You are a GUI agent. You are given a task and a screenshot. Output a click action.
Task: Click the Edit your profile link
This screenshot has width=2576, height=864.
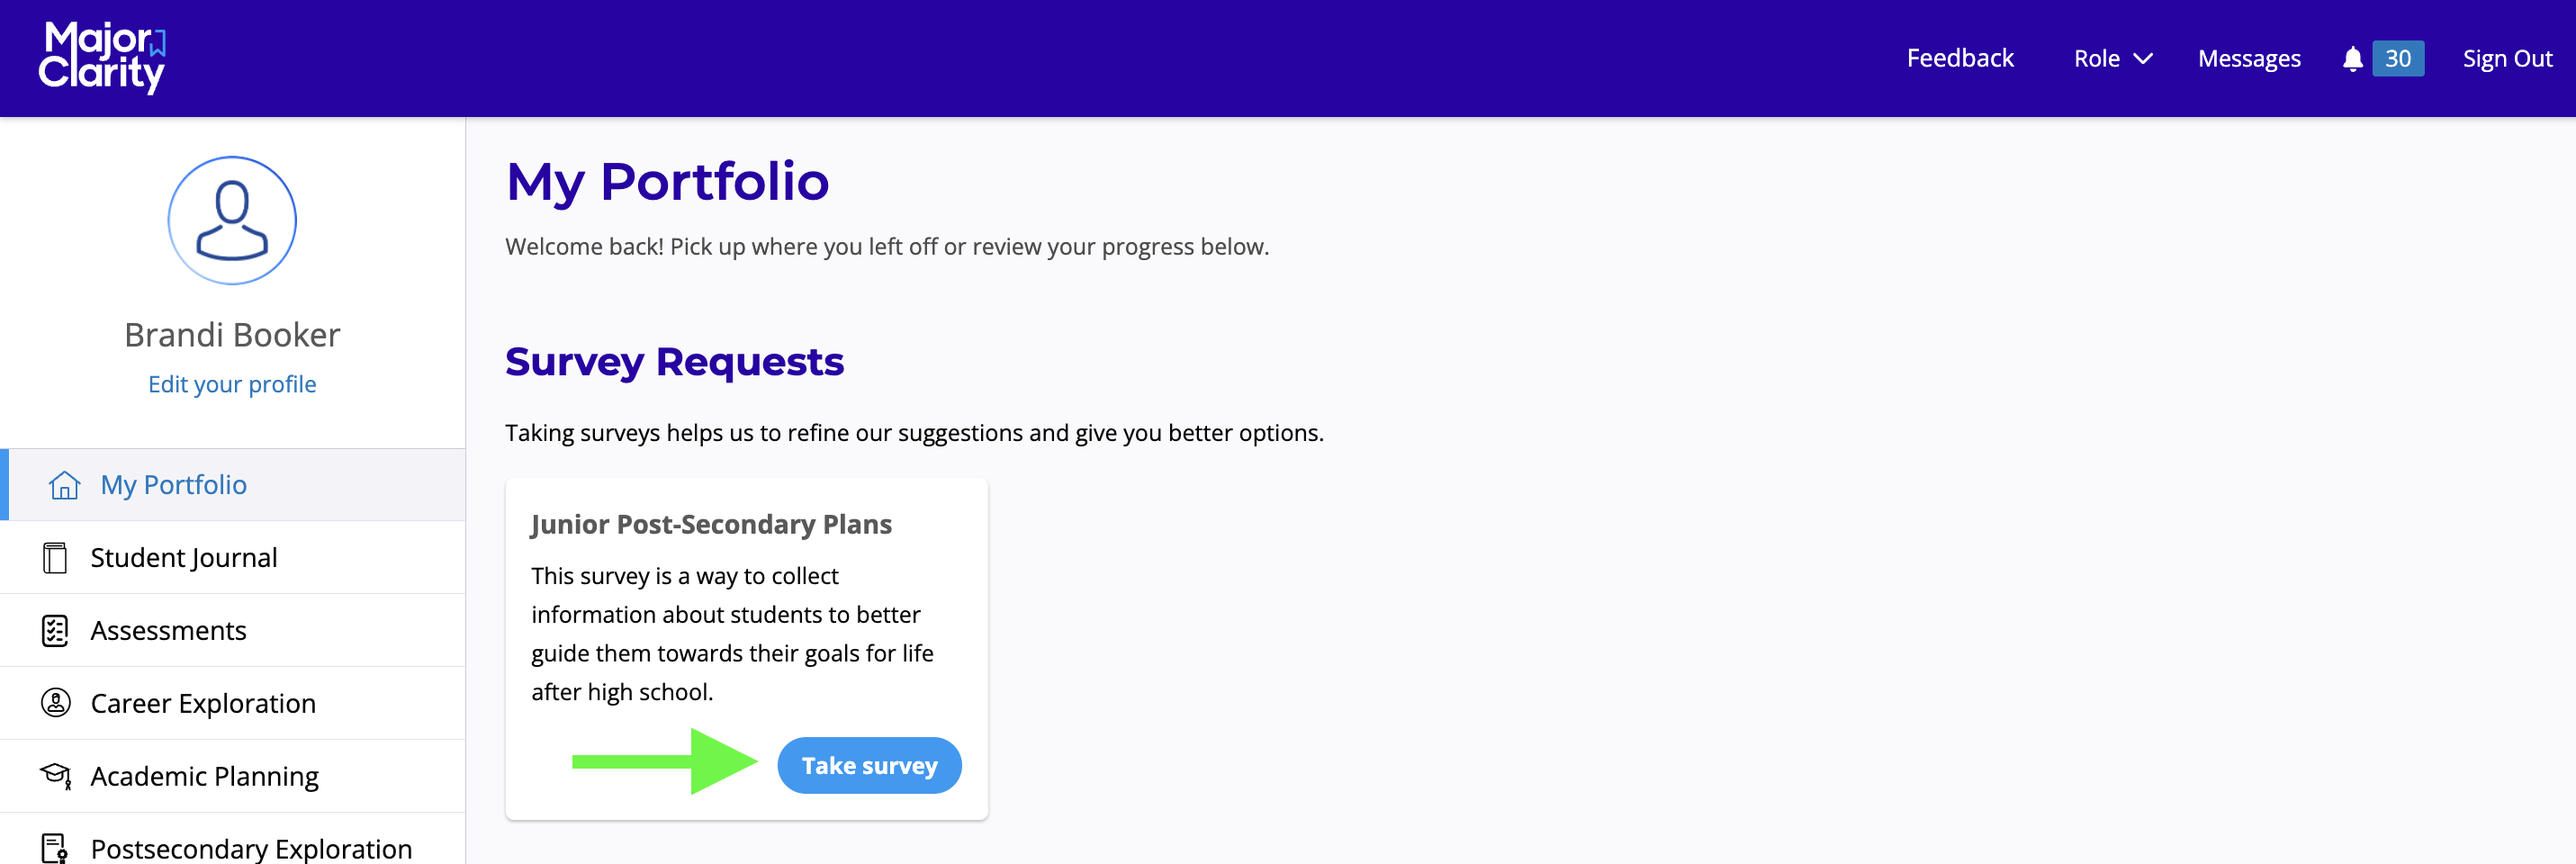click(232, 384)
